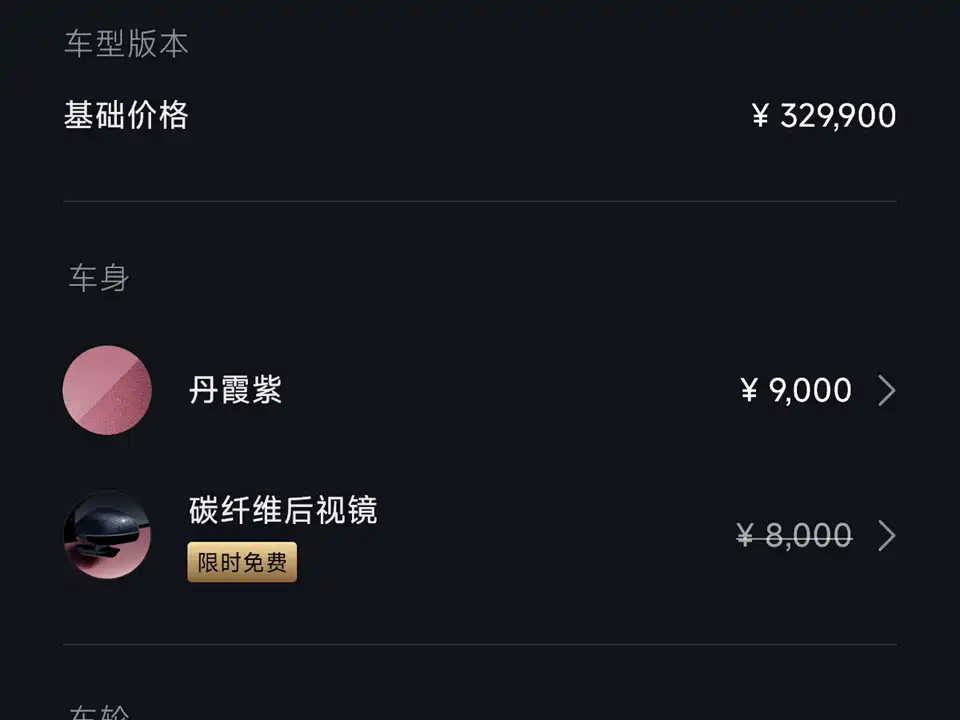Image resolution: width=960 pixels, height=720 pixels.
Task: Open the partially visible 车轮 section
Action: click(98, 712)
